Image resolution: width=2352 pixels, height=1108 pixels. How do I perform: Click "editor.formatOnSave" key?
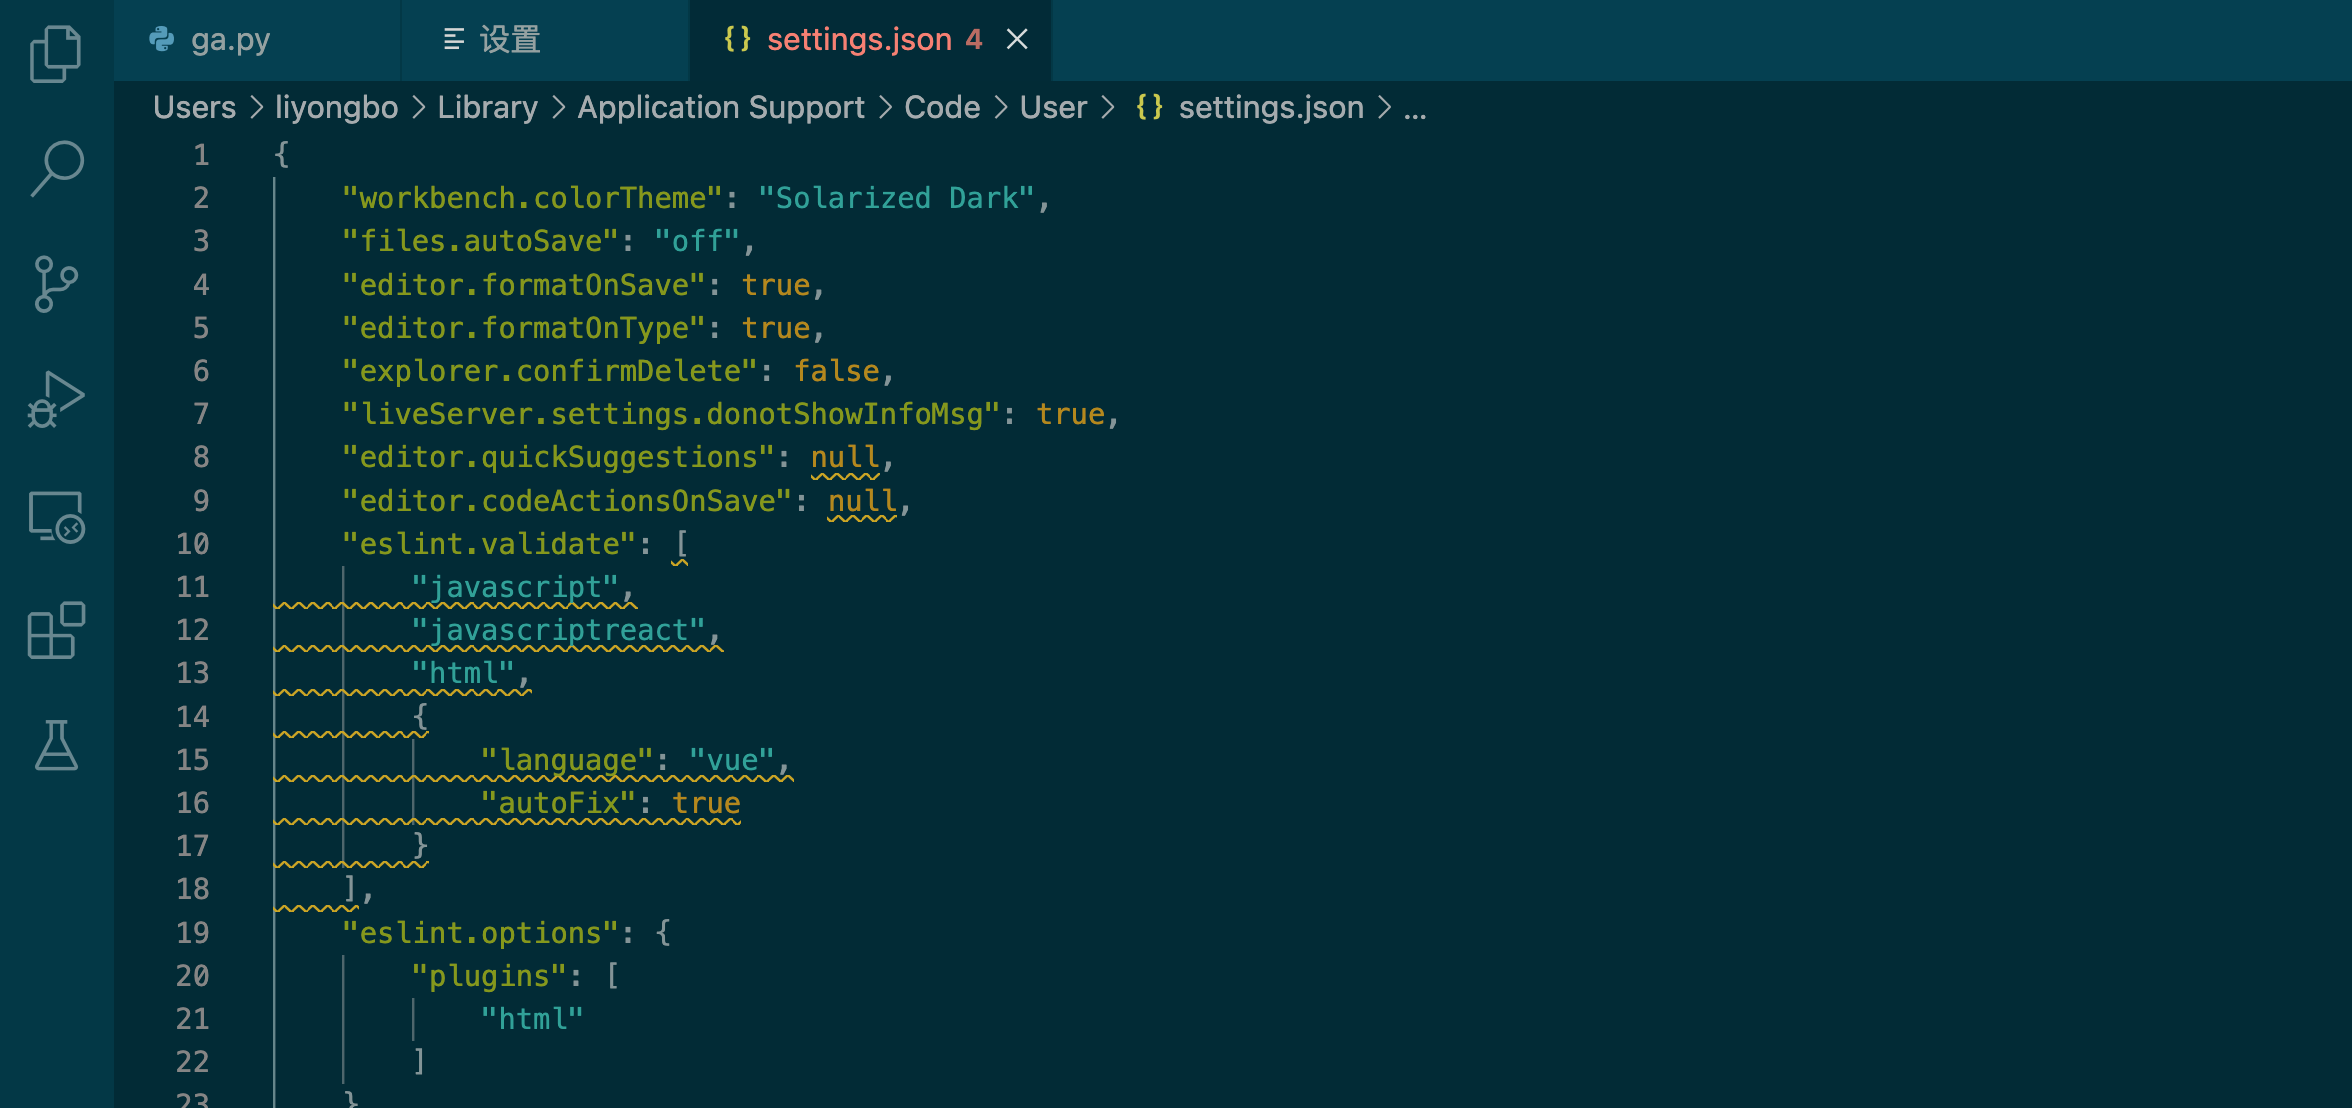pyautogui.click(x=523, y=285)
